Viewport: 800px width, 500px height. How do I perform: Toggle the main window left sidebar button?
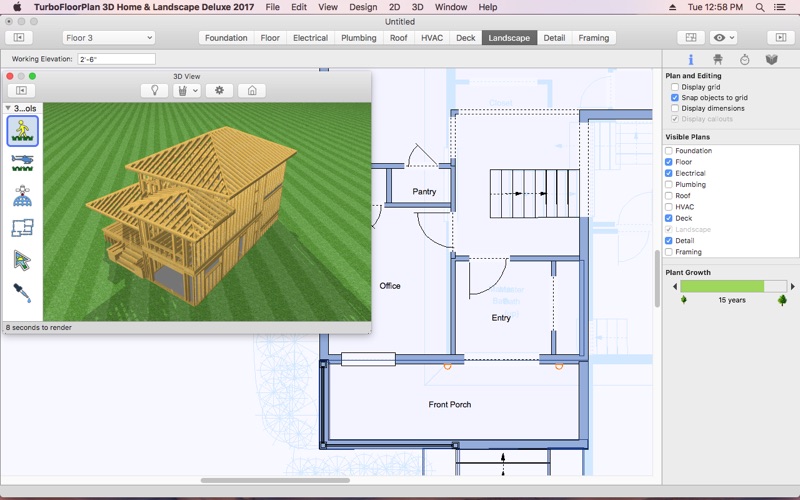[18, 37]
